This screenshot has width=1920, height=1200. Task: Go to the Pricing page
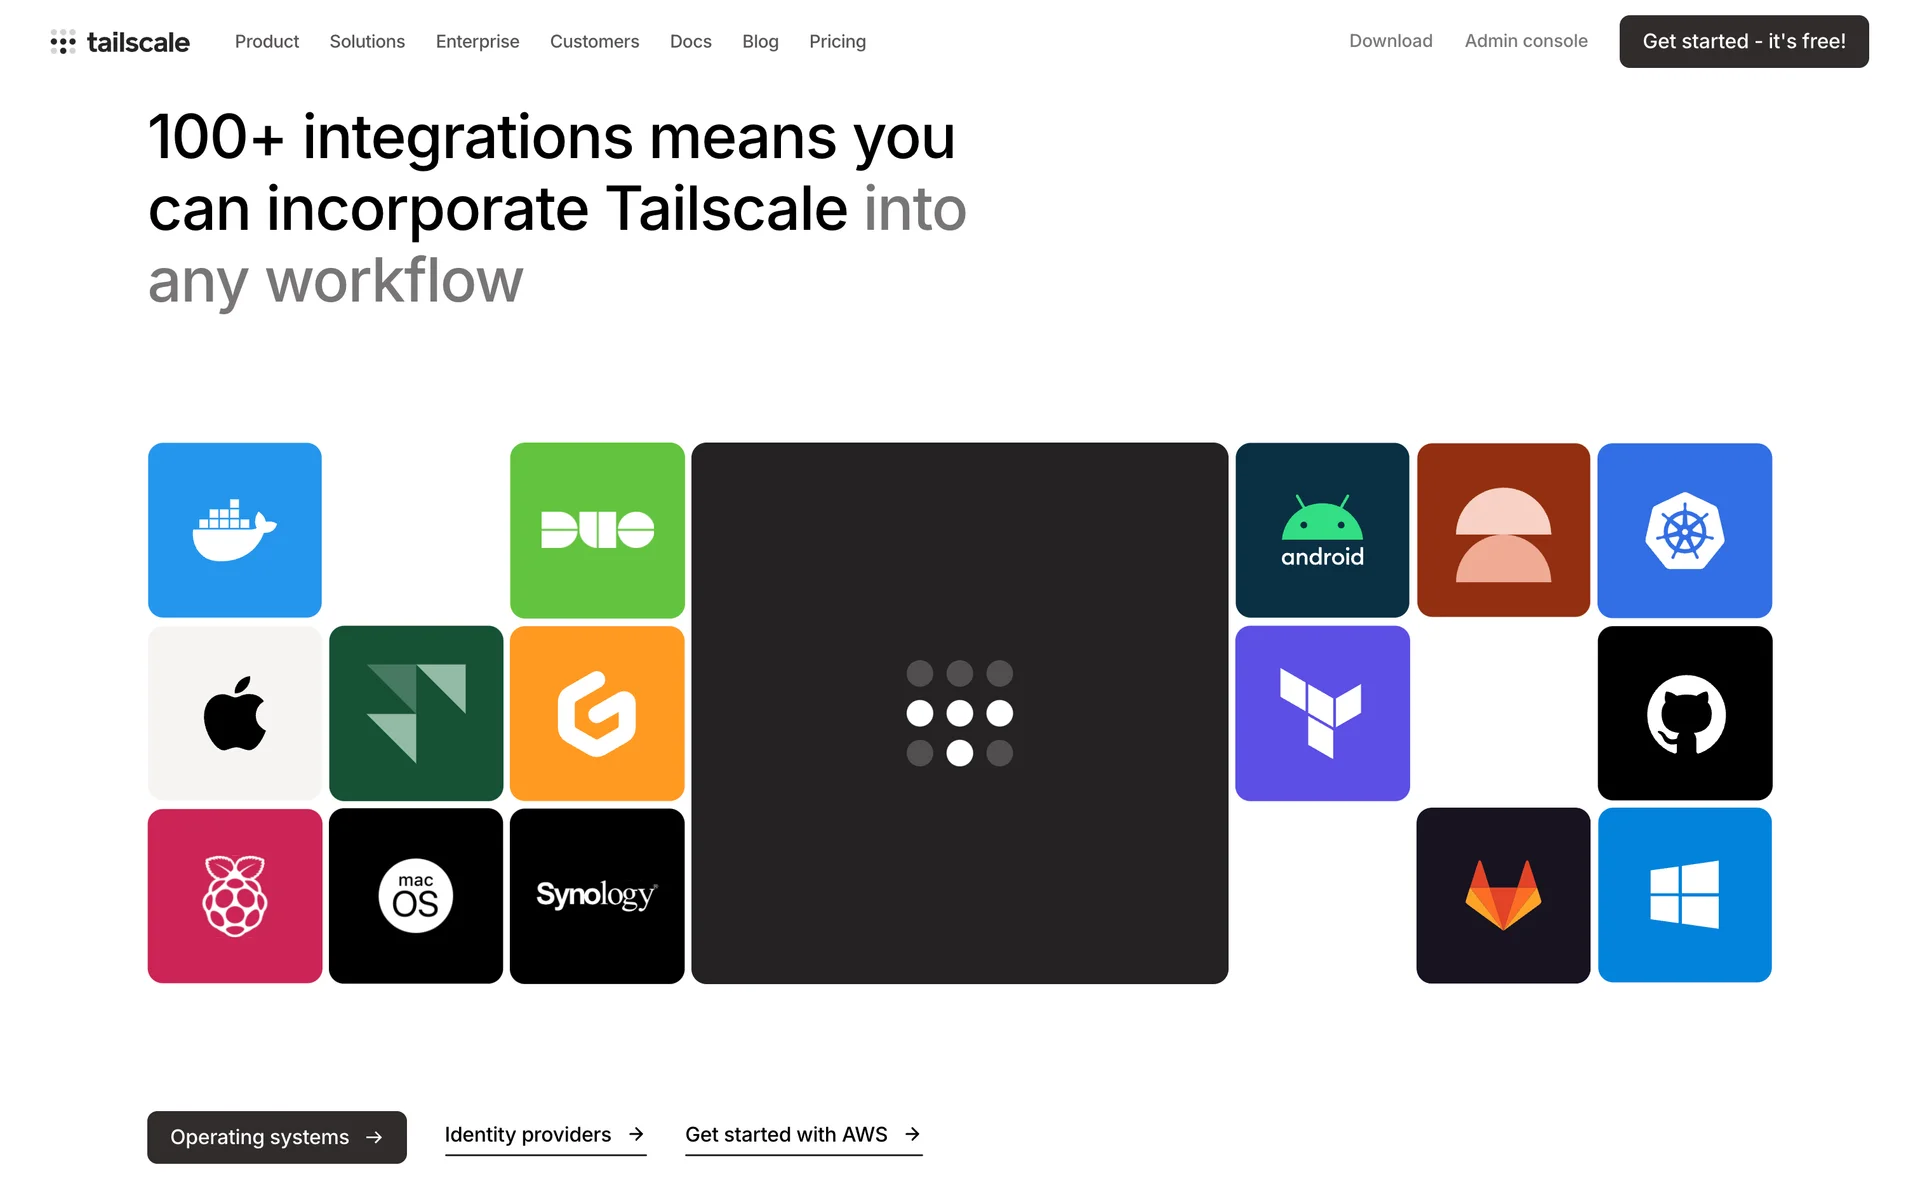837,42
